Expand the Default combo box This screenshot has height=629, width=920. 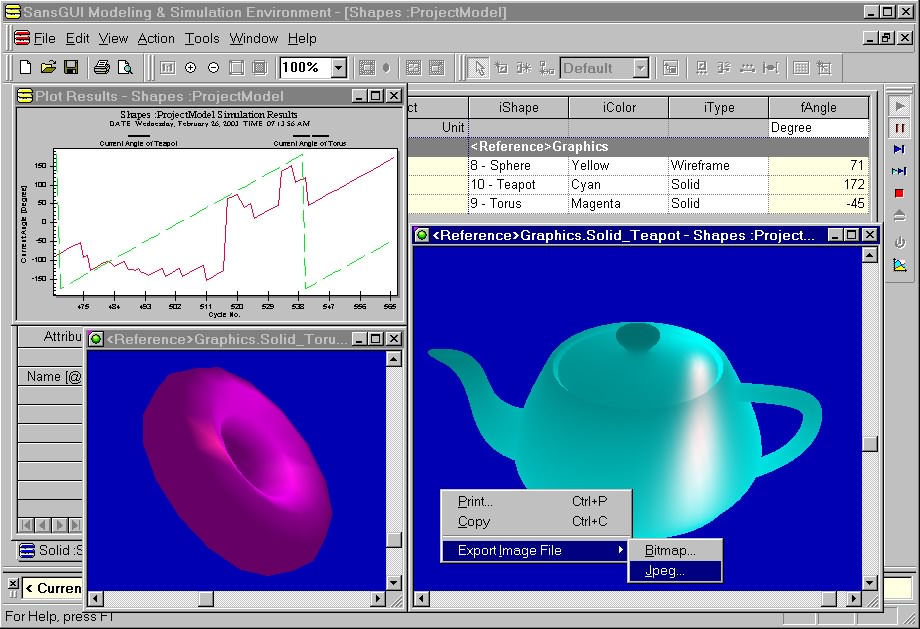tap(639, 68)
